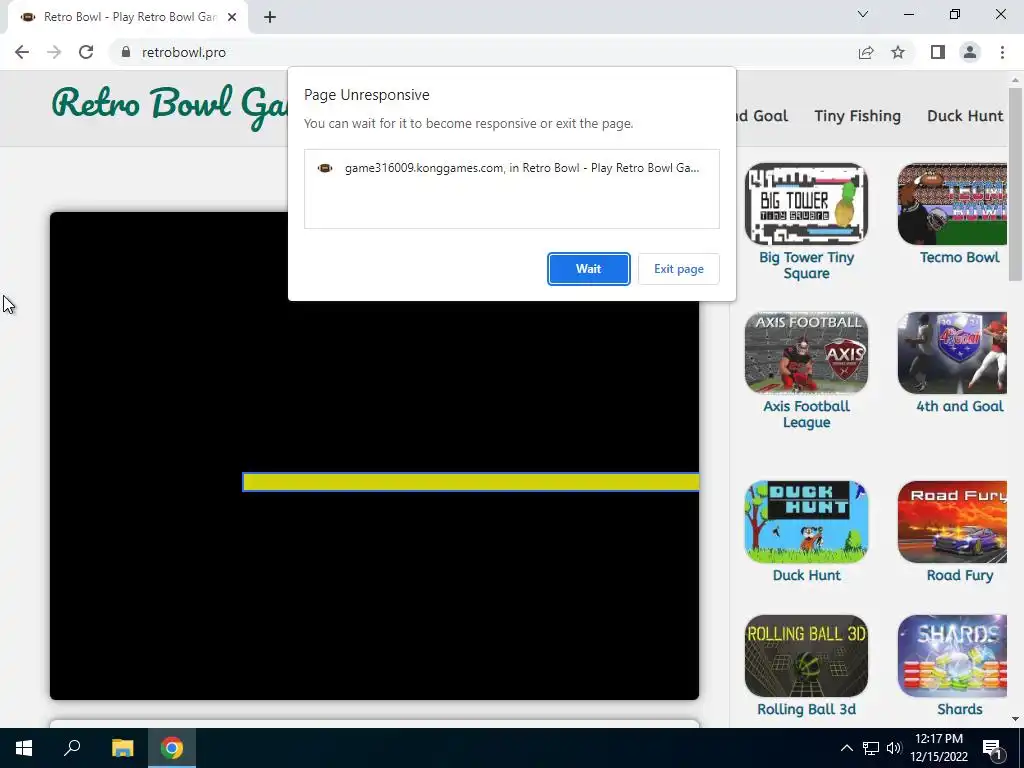The image size is (1024, 768).
Task: Click the share page icon in address bar
Action: 866,52
